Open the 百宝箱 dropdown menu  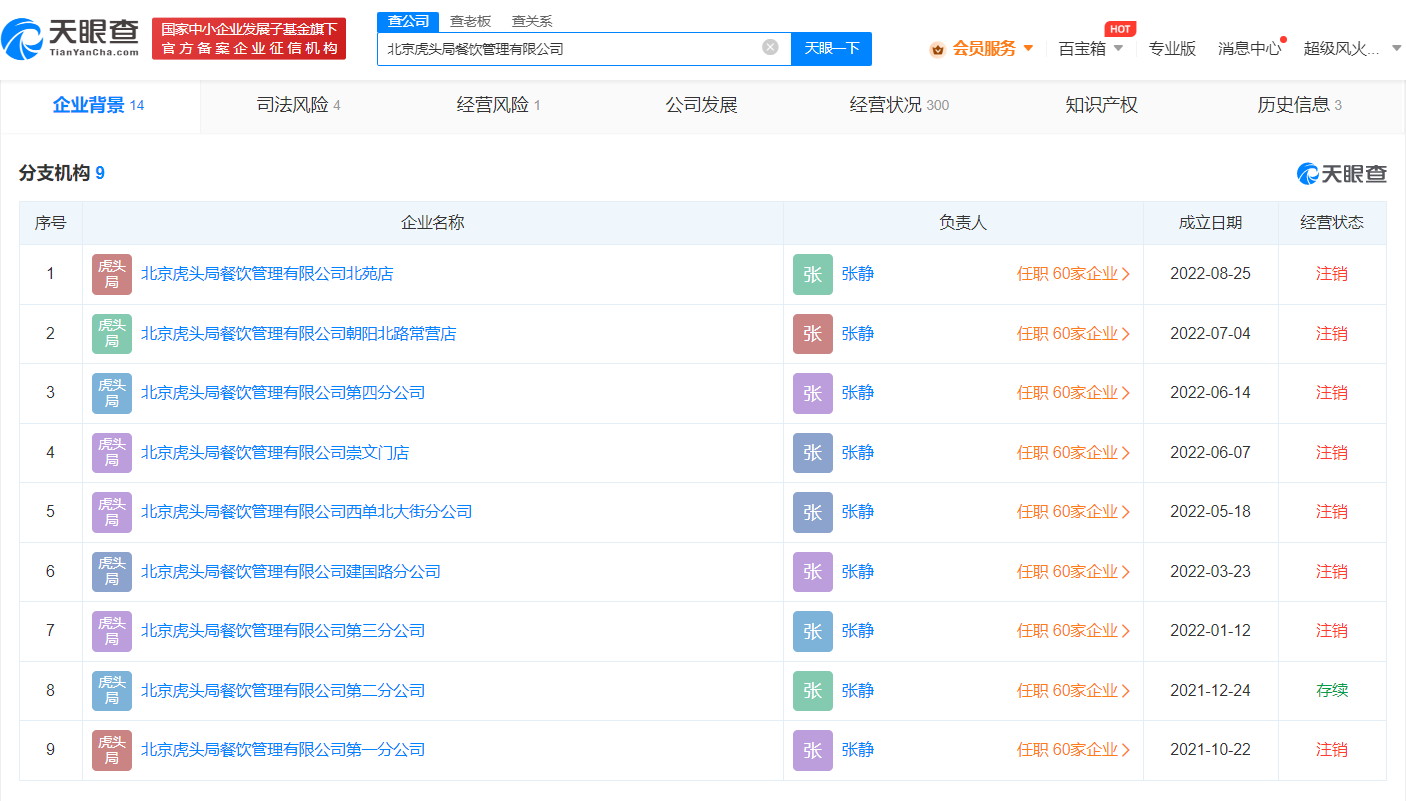click(1088, 47)
